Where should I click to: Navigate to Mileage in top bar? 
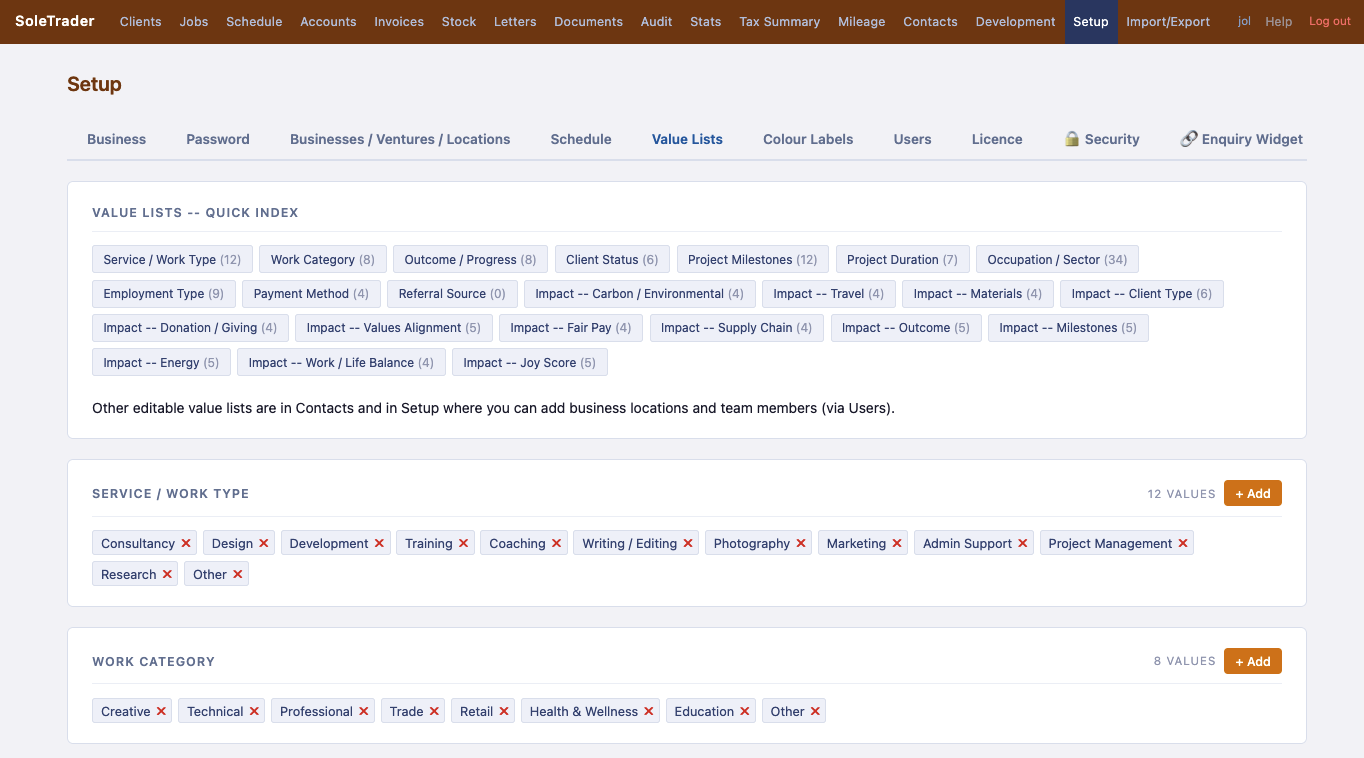coord(862,21)
